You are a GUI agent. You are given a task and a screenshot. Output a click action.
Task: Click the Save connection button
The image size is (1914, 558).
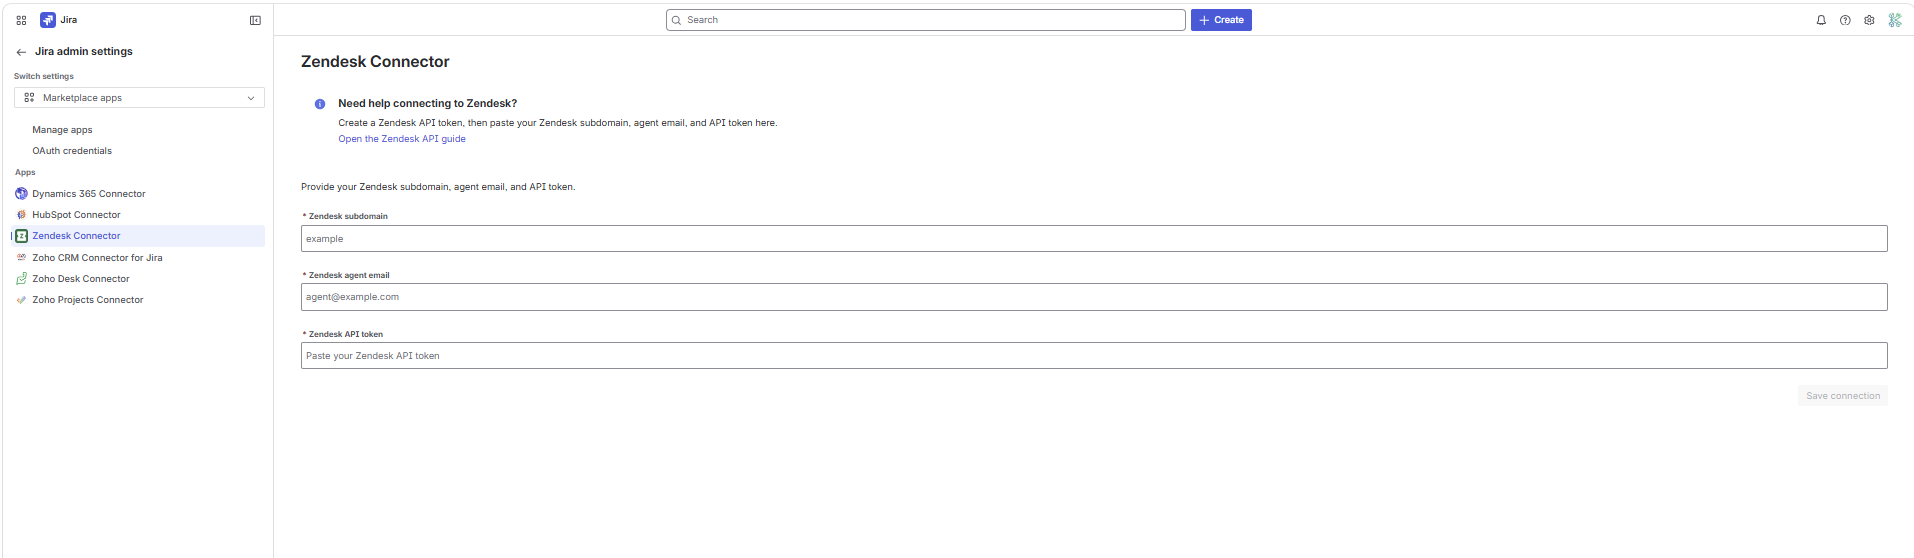[x=1843, y=396]
